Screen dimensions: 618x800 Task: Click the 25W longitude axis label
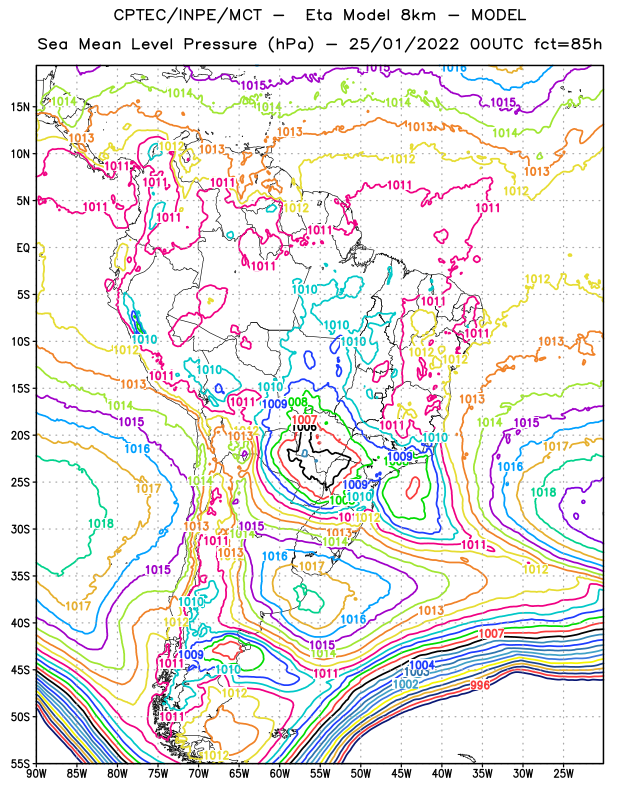click(563, 774)
